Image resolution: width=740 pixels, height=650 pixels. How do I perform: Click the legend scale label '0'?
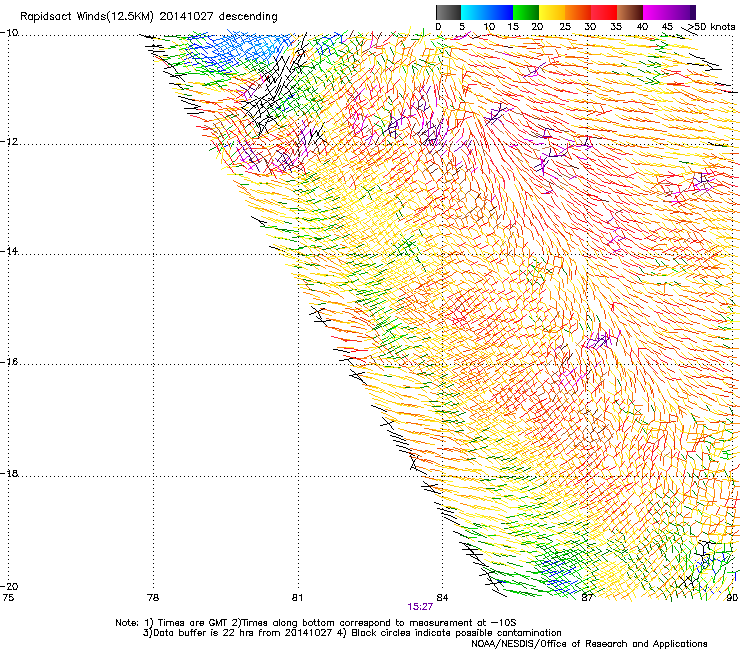click(438, 27)
